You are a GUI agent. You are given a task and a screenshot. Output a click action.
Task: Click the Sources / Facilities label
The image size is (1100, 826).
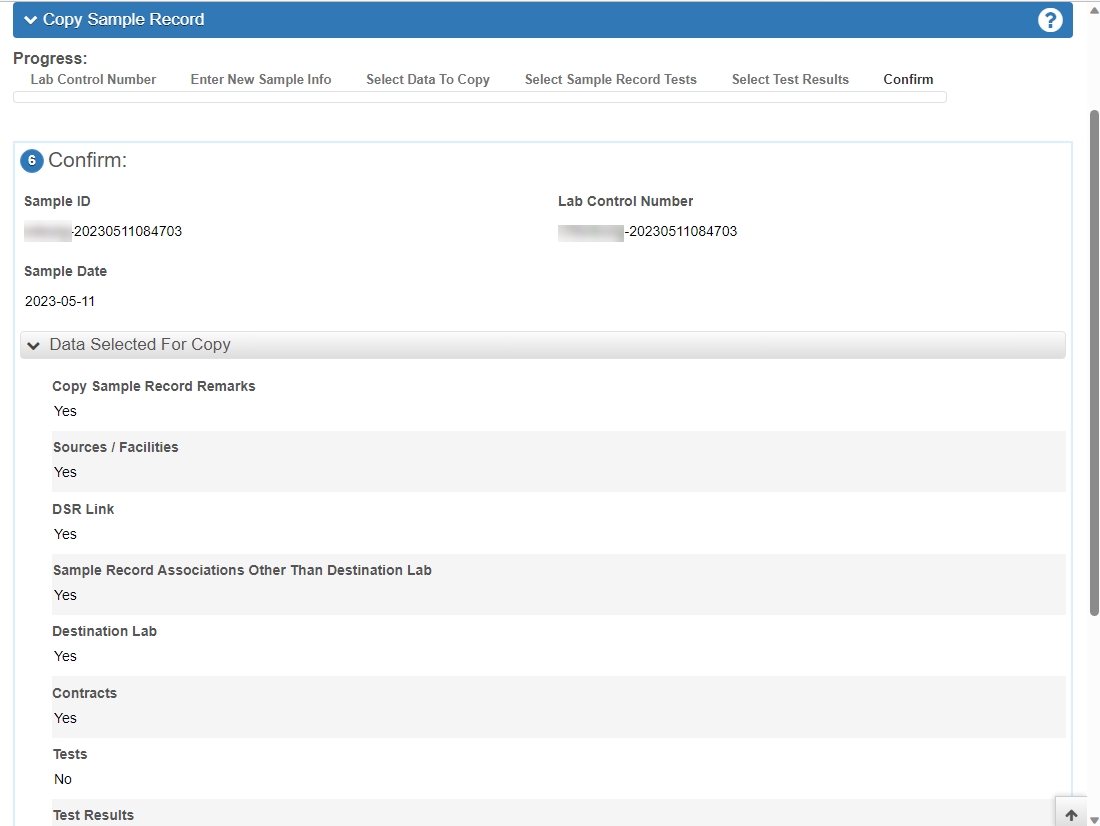point(116,448)
